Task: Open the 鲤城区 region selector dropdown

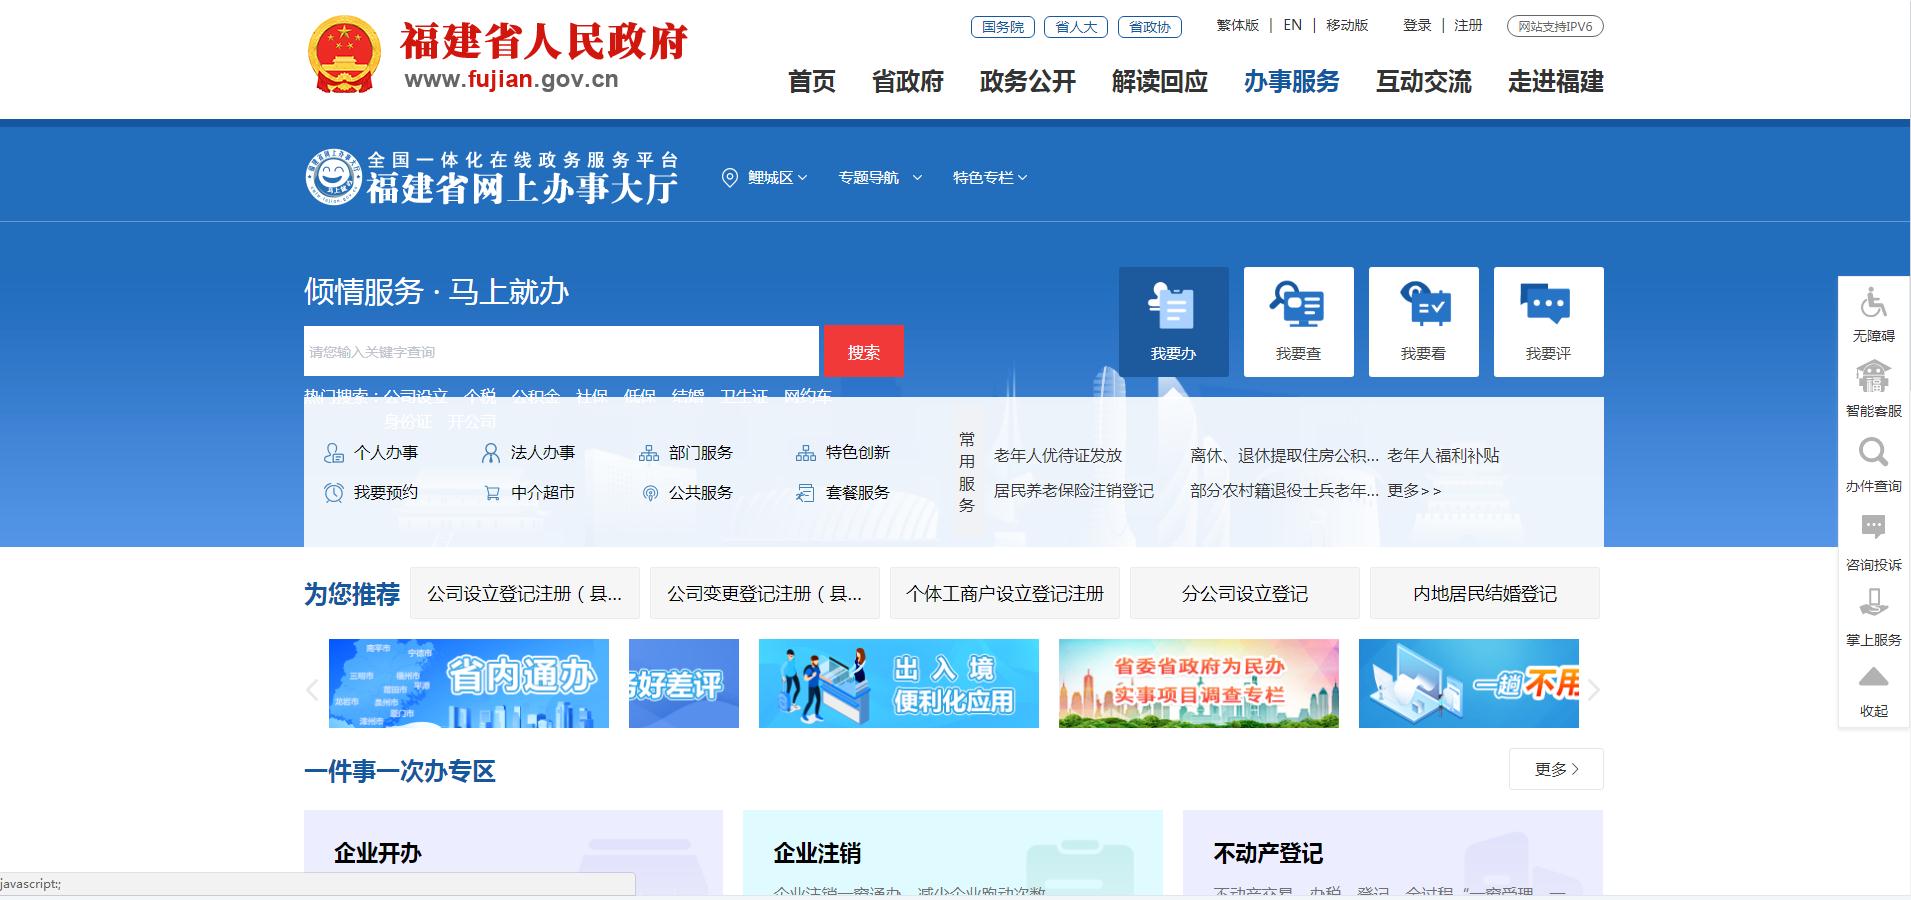Action: (765, 177)
